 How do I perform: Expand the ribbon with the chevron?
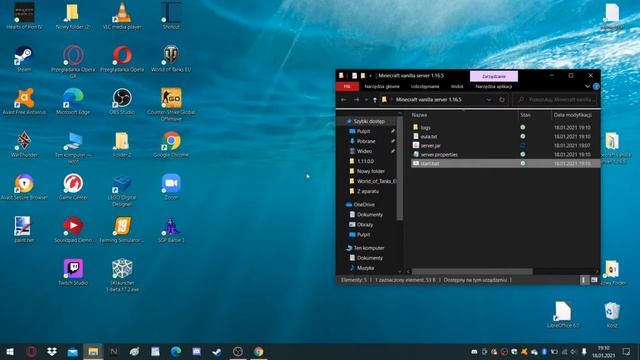(x=587, y=87)
